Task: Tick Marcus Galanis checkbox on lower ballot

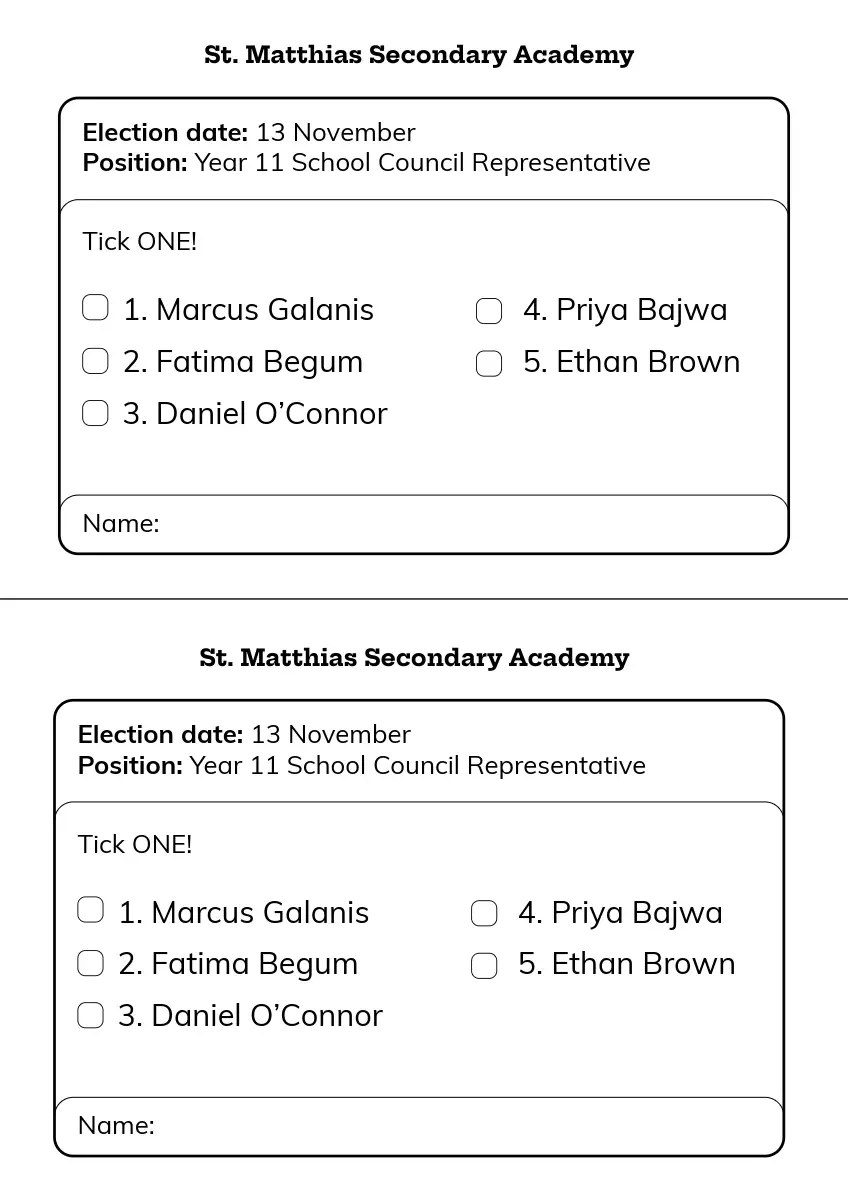Action: click(x=90, y=910)
